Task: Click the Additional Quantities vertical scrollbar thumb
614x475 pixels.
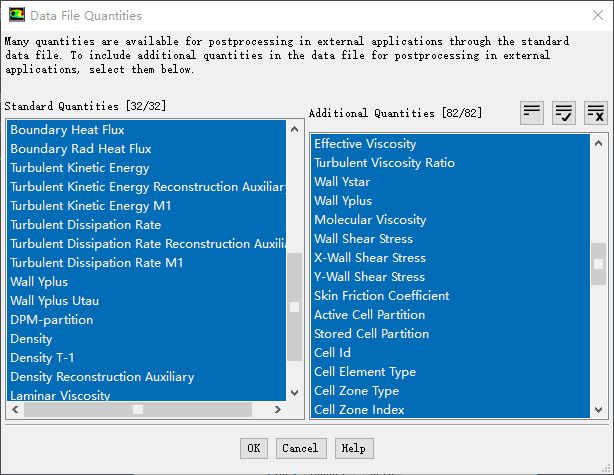Action: pos(598,264)
